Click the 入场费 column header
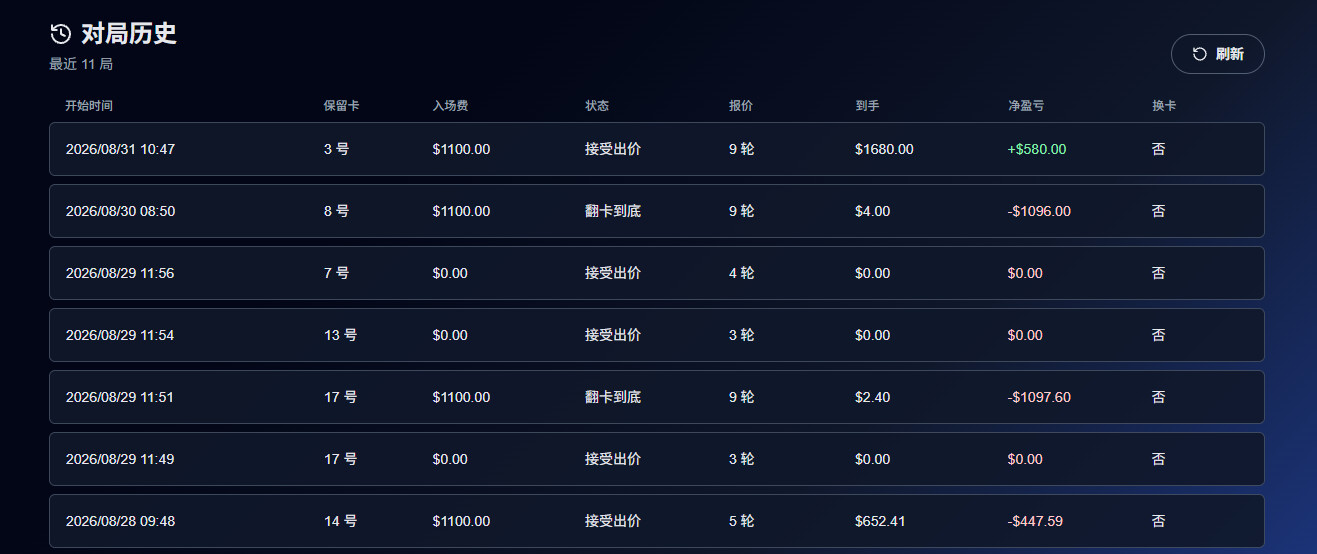This screenshot has height=554, width=1317. pos(450,105)
